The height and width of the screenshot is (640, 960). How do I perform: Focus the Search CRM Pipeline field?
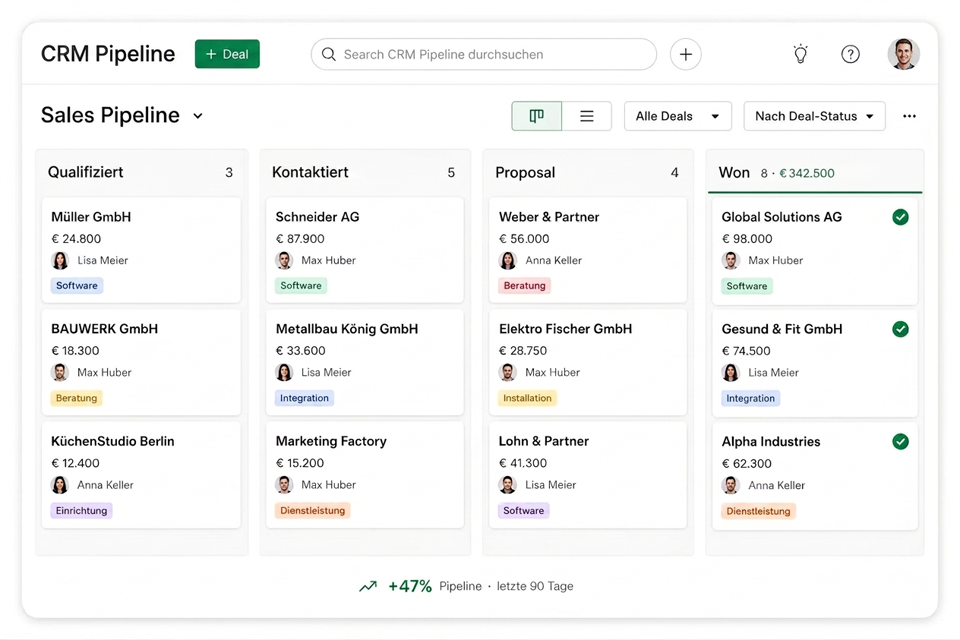484,55
